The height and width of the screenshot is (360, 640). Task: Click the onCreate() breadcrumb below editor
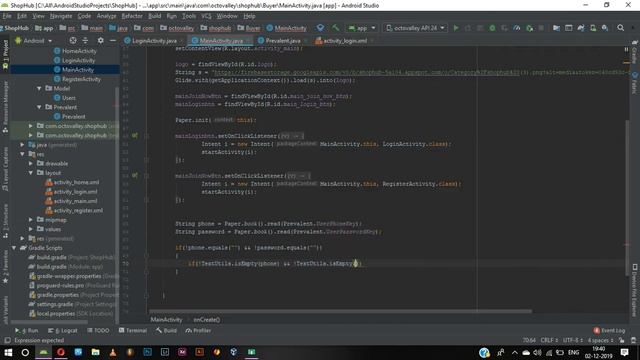[207, 320]
